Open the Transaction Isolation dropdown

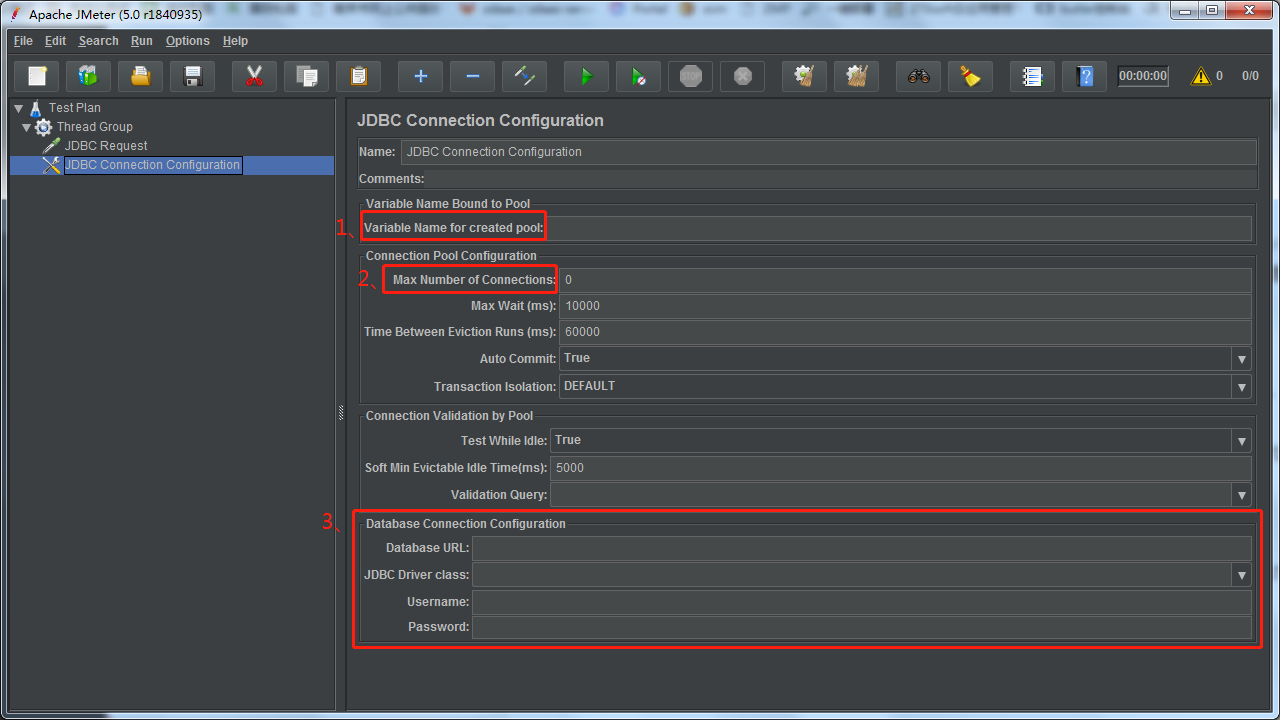(1242, 387)
